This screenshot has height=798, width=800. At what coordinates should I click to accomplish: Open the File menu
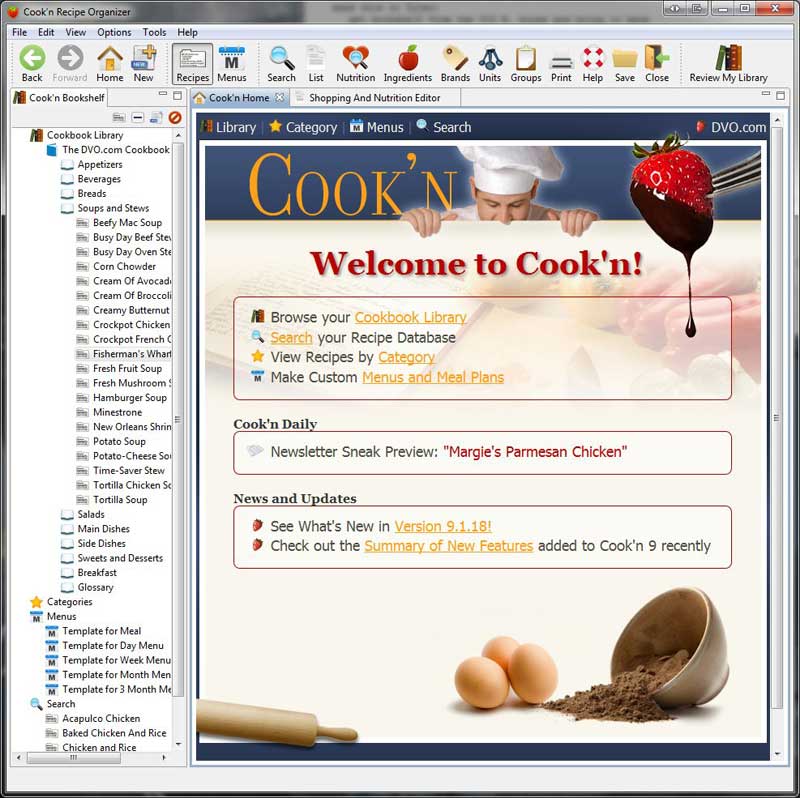coord(19,32)
